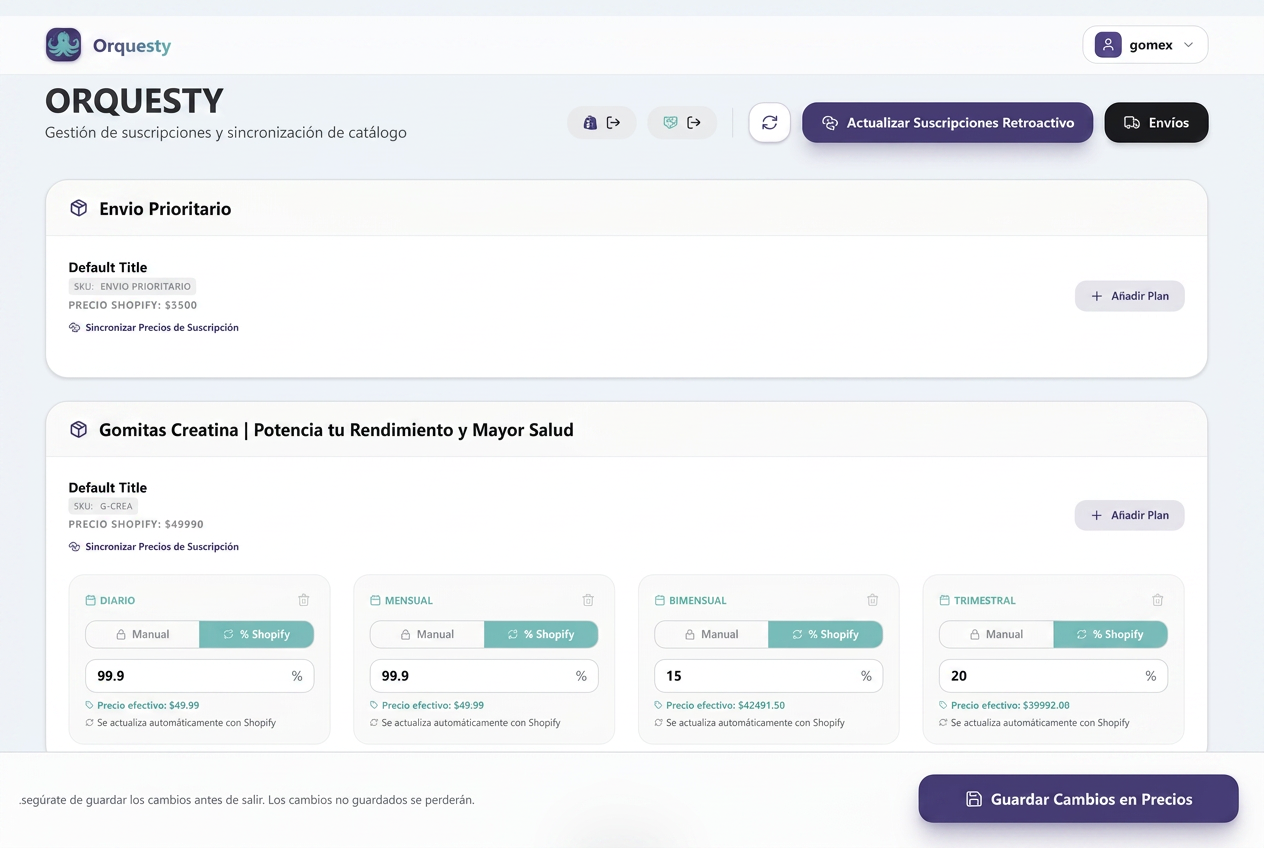Delete the MENSUAL plan with trash icon
1264x848 pixels.
pyautogui.click(x=588, y=600)
